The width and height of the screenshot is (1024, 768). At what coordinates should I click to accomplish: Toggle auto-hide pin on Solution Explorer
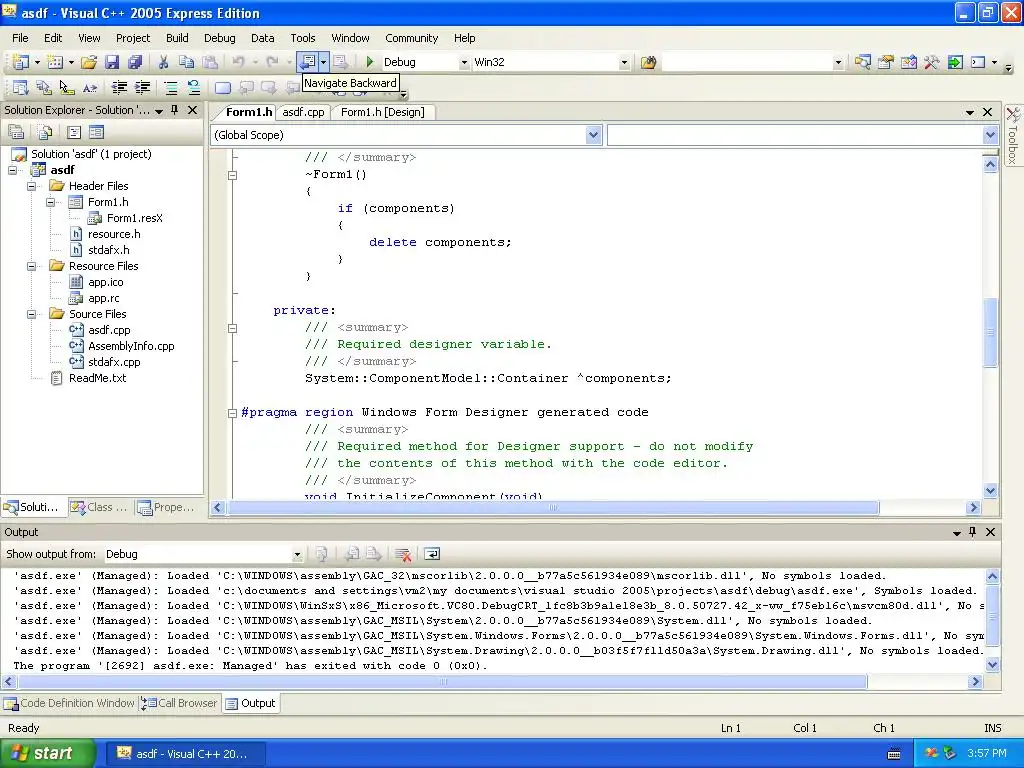(x=174, y=110)
